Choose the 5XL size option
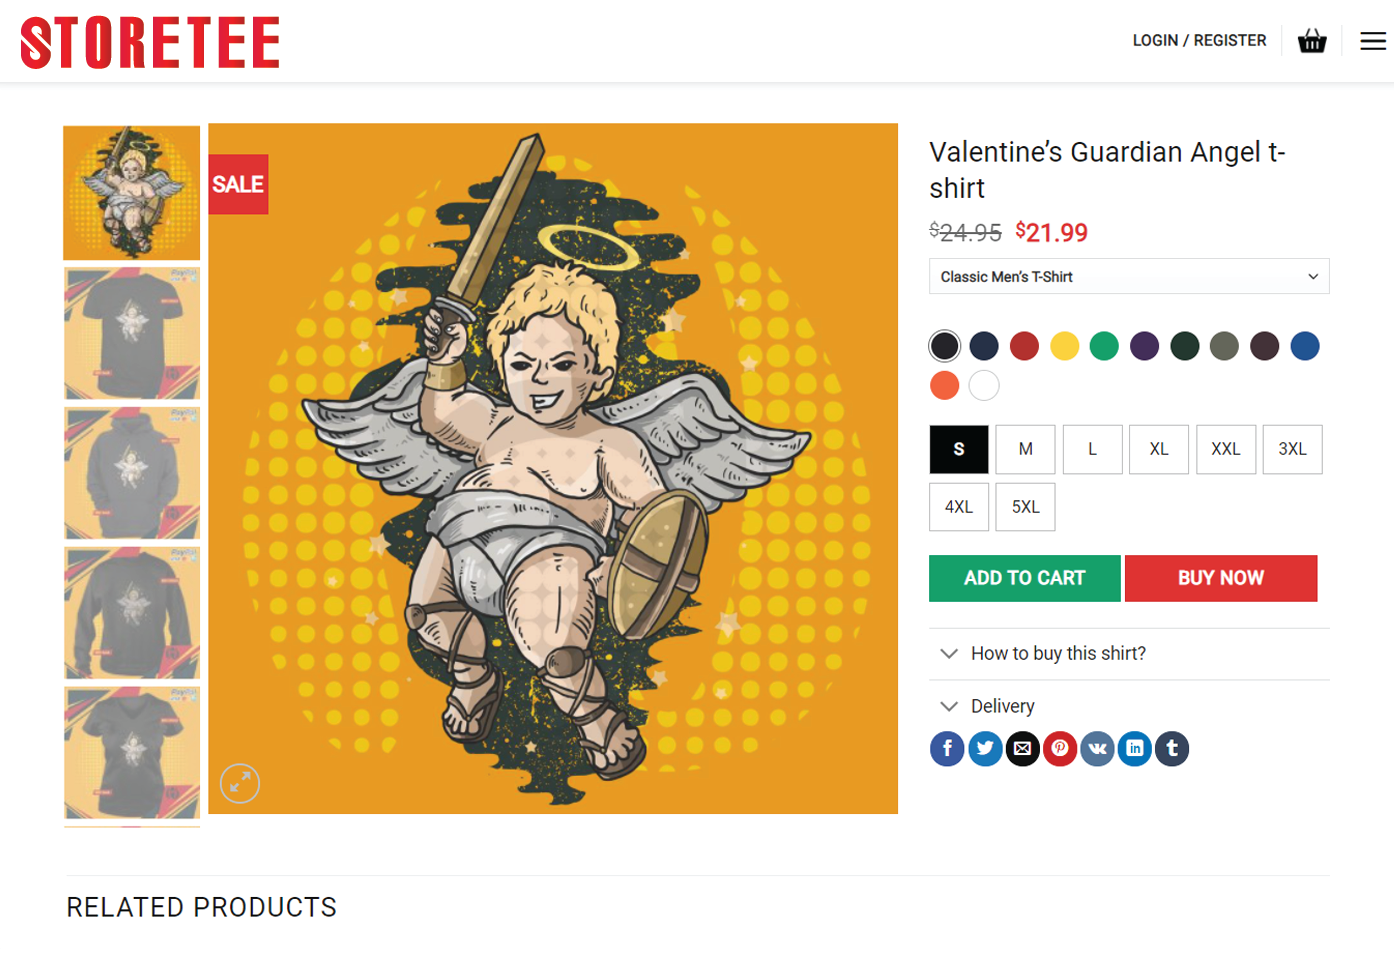The image size is (1394, 957). coord(1025,507)
